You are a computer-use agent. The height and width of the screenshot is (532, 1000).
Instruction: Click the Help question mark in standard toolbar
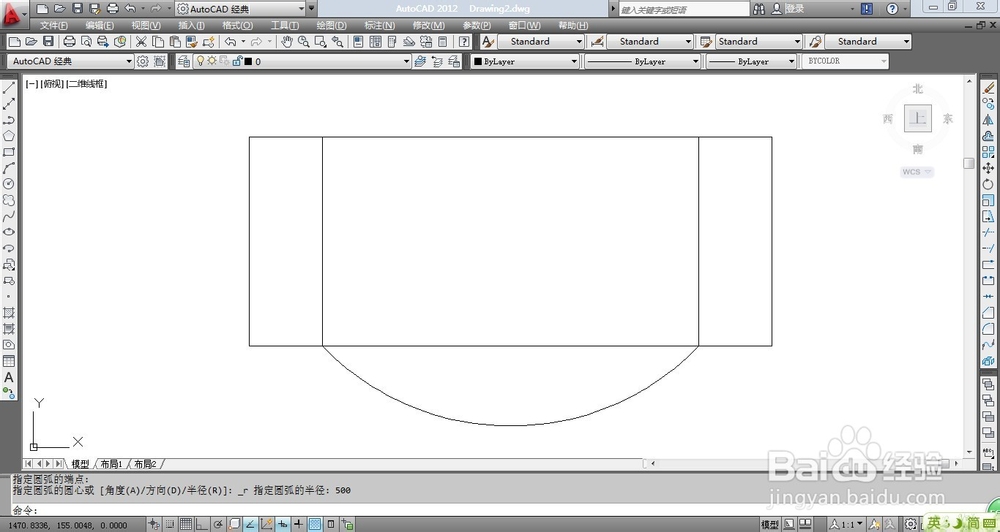(464, 41)
